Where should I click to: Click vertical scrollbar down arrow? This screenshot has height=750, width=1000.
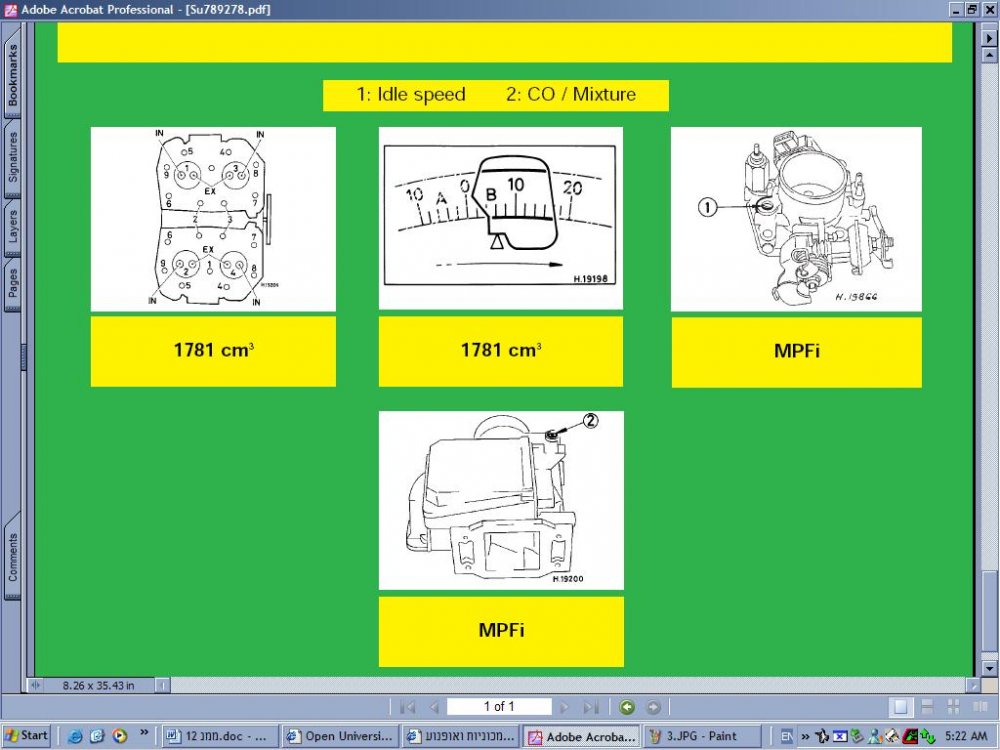click(x=989, y=668)
